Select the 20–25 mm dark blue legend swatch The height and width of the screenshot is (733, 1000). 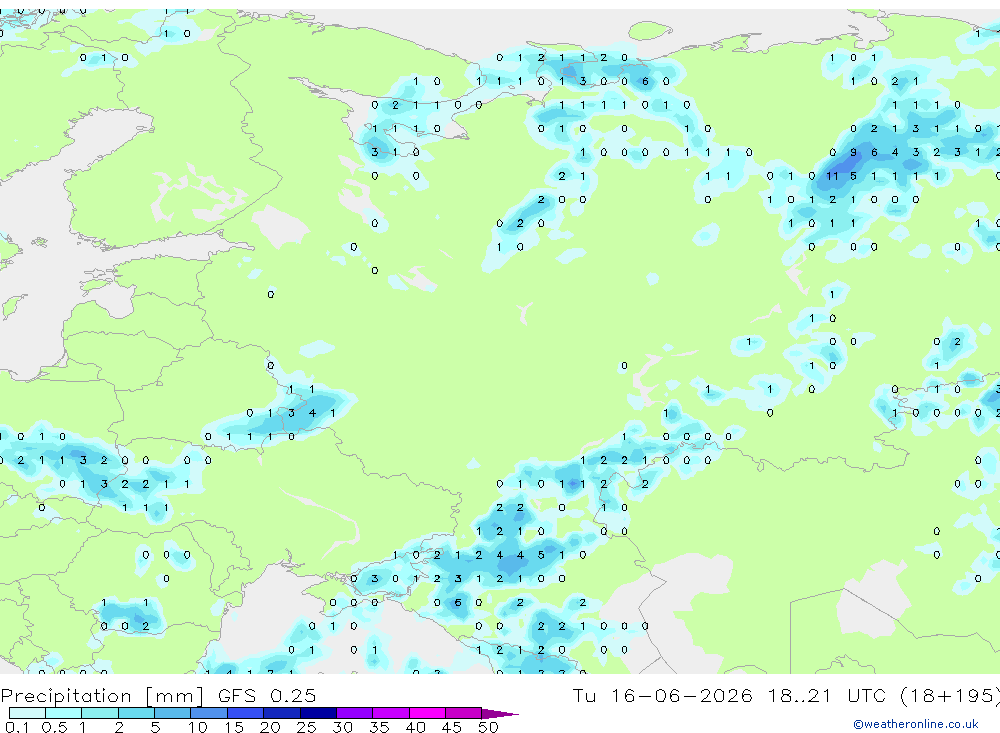(x=282, y=713)
